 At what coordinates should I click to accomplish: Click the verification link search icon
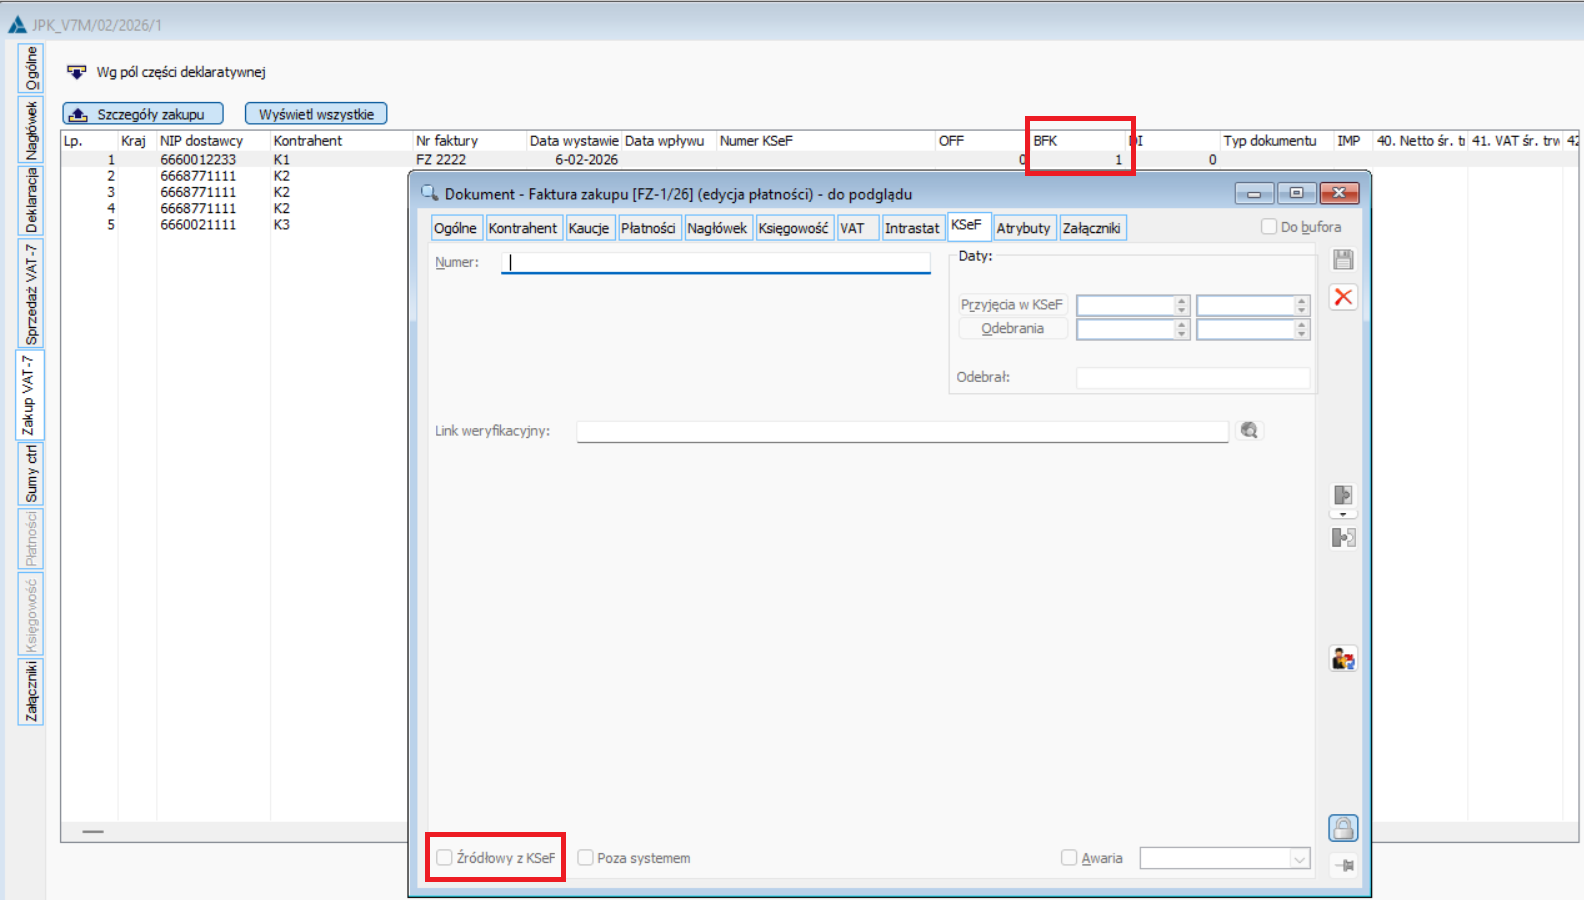pos(1249,430)
